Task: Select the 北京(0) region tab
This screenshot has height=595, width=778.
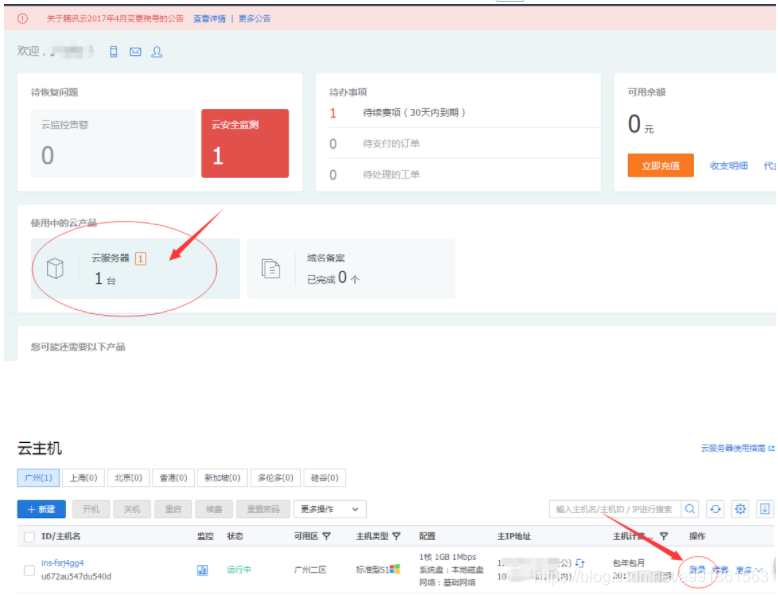Action: (129, 478)
